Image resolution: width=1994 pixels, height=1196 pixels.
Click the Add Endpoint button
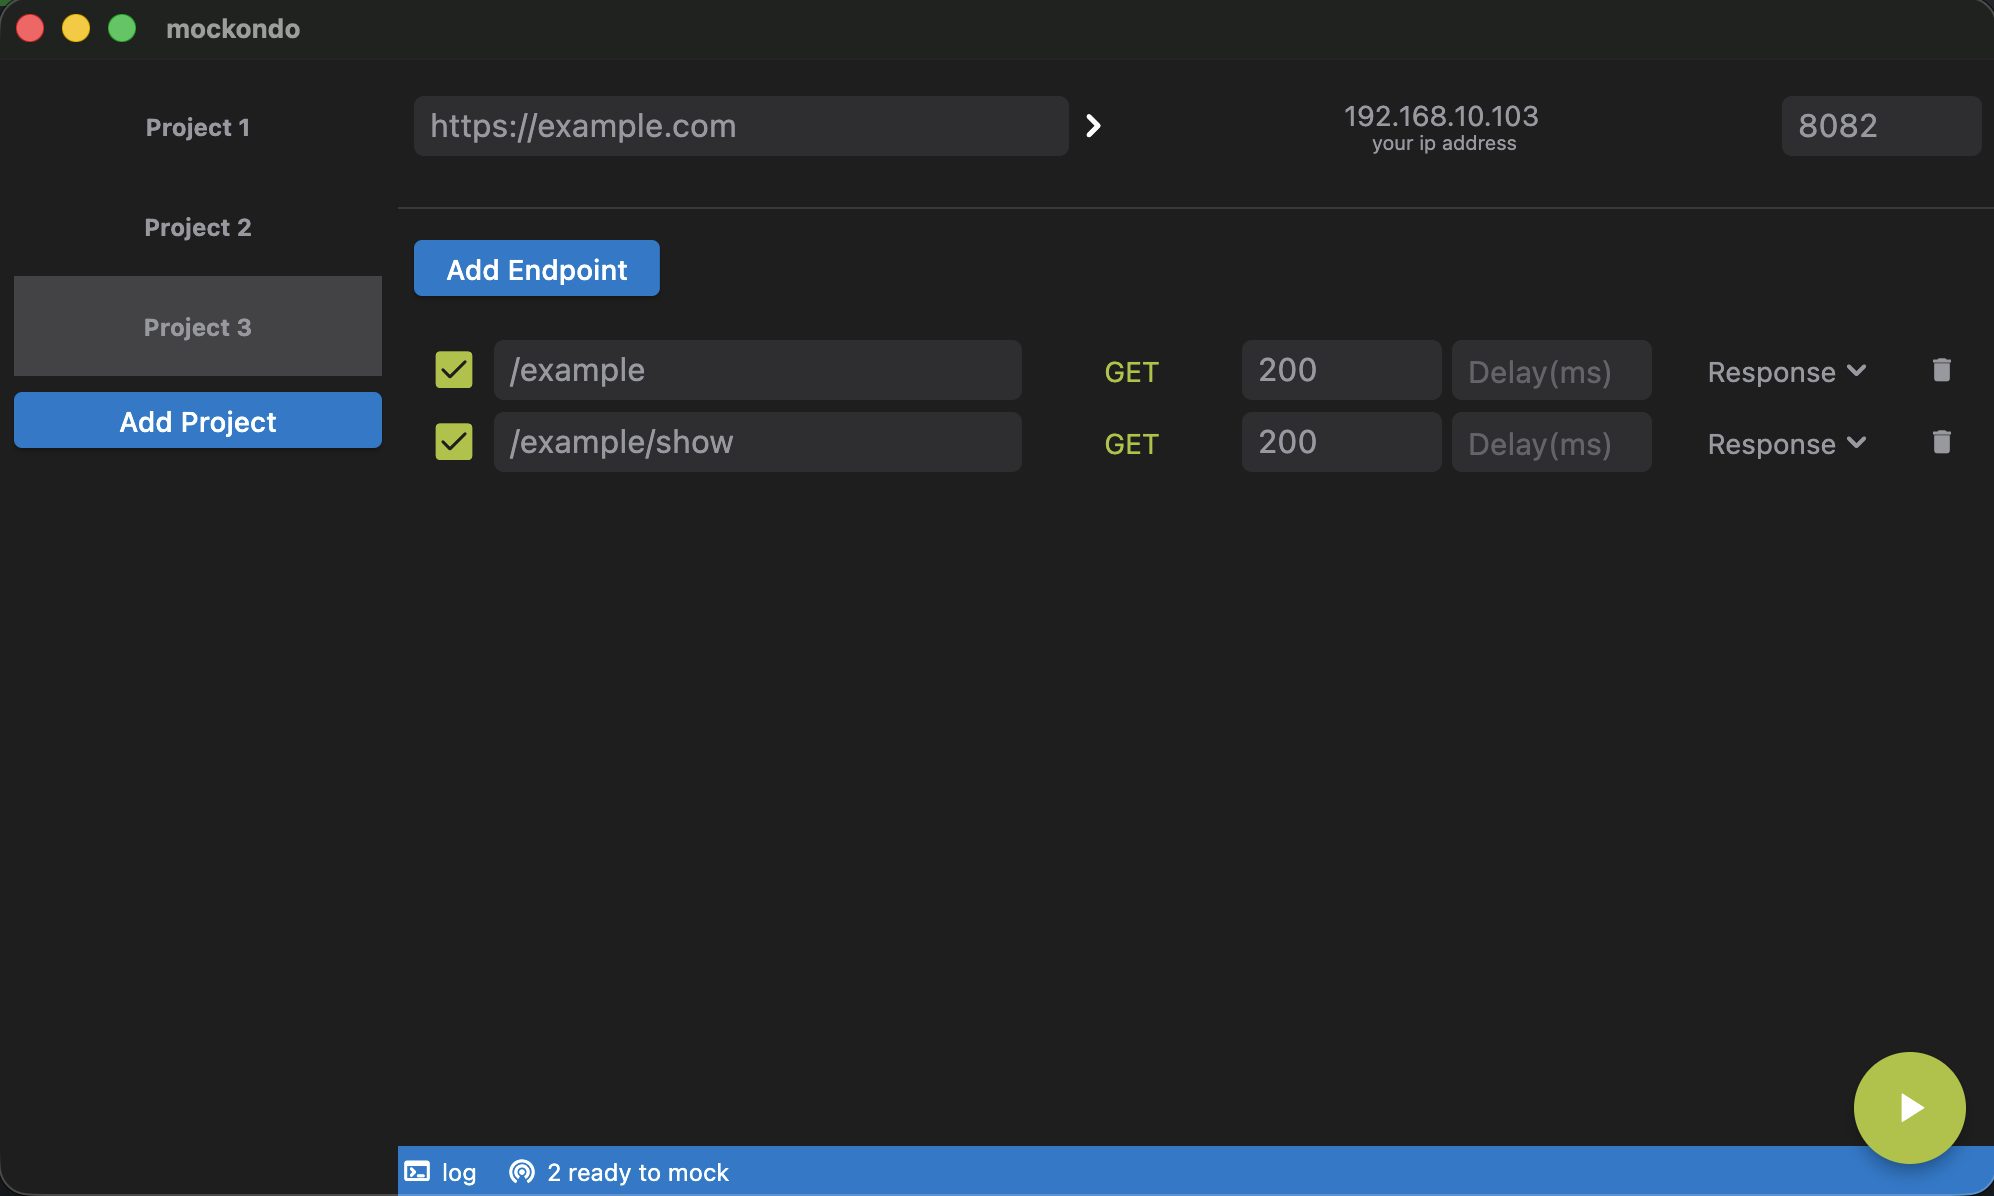(x=537, y=269)
